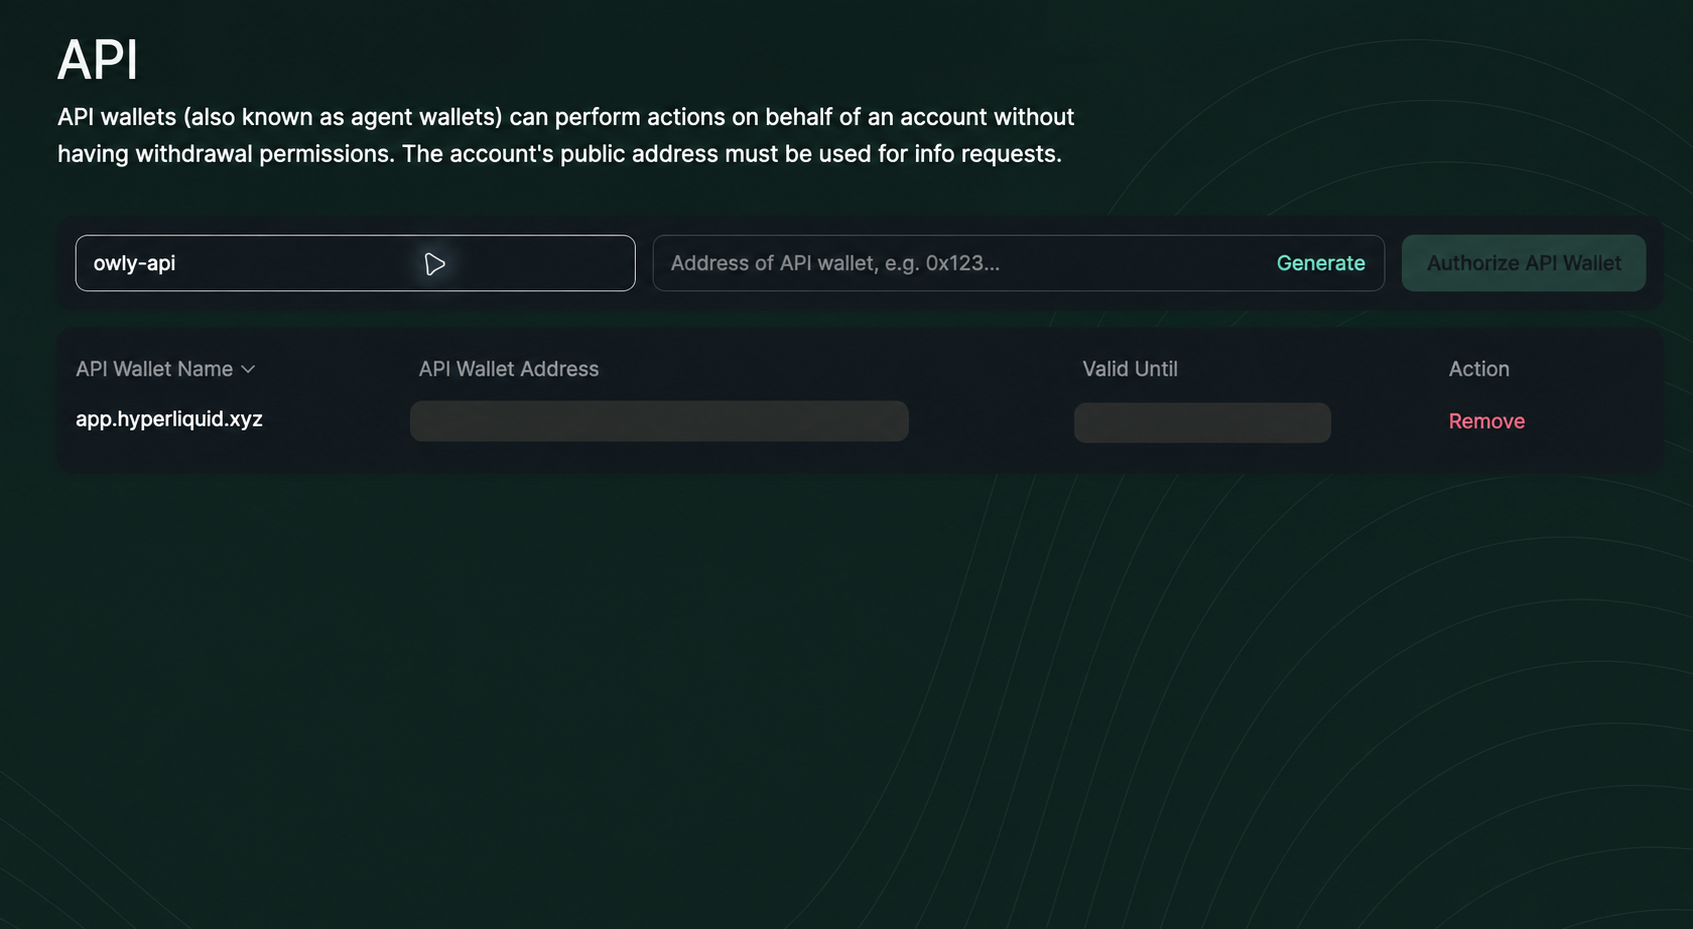Click the API page heading

pyautogui.click(x=97, y=60)
